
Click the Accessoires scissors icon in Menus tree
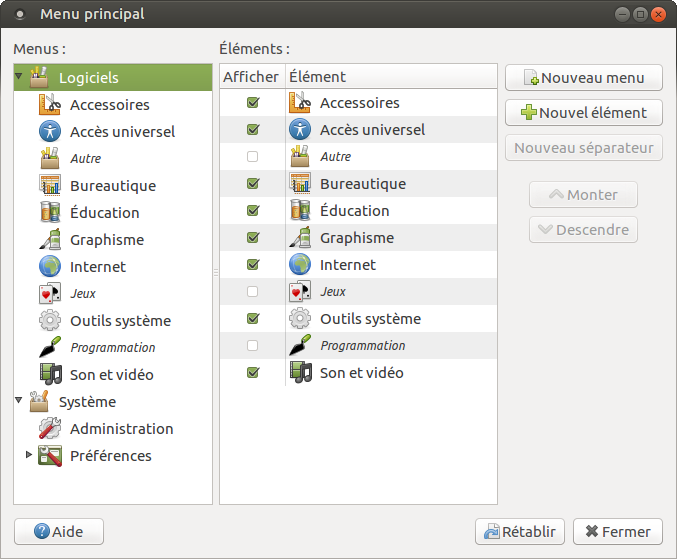click(x=50, y=105)
